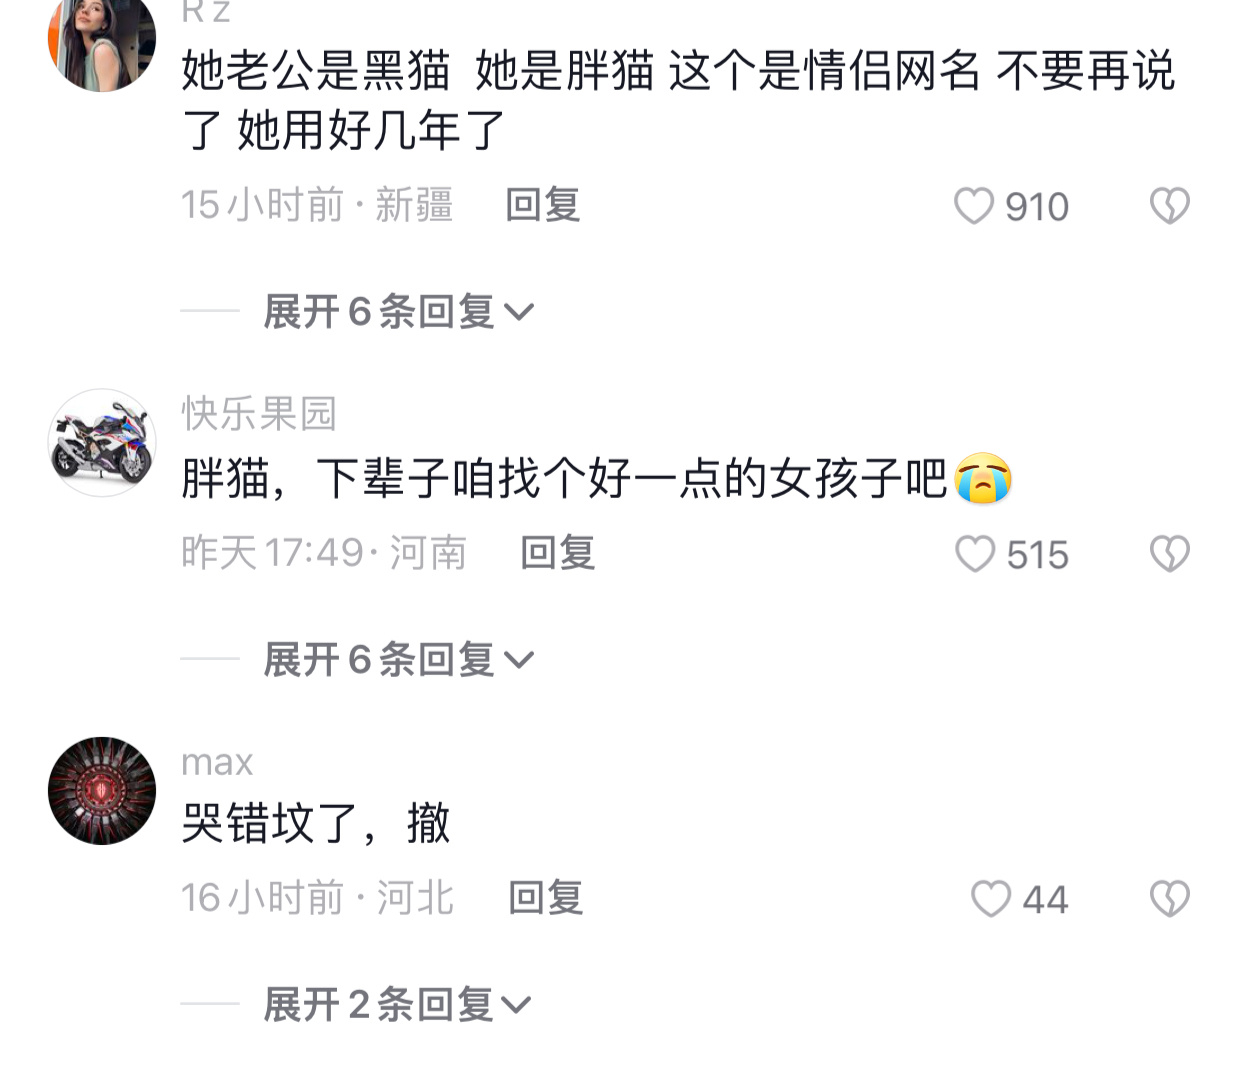Open username max profile link

point(217,763)
